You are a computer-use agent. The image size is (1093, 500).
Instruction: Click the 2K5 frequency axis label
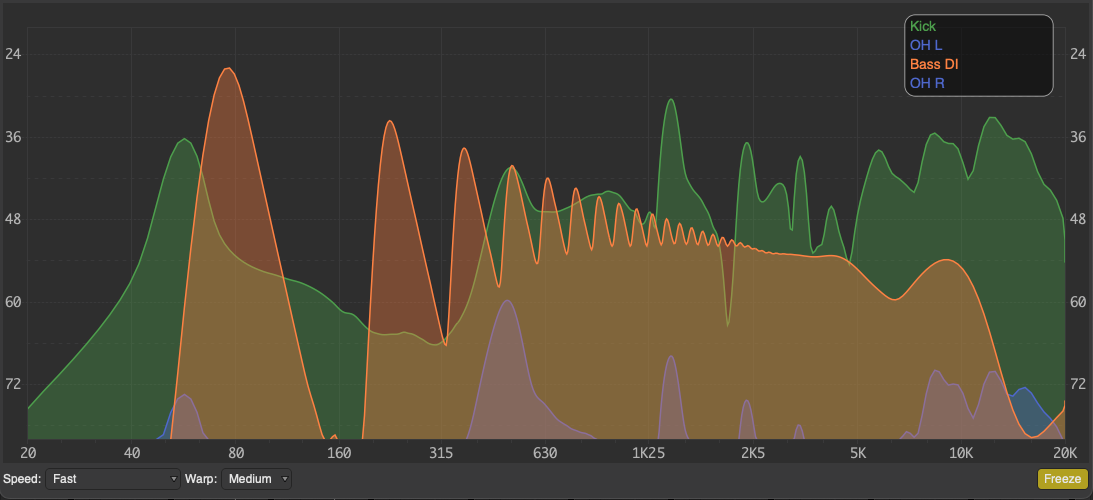pyautogui.click(x=753, y=452)
